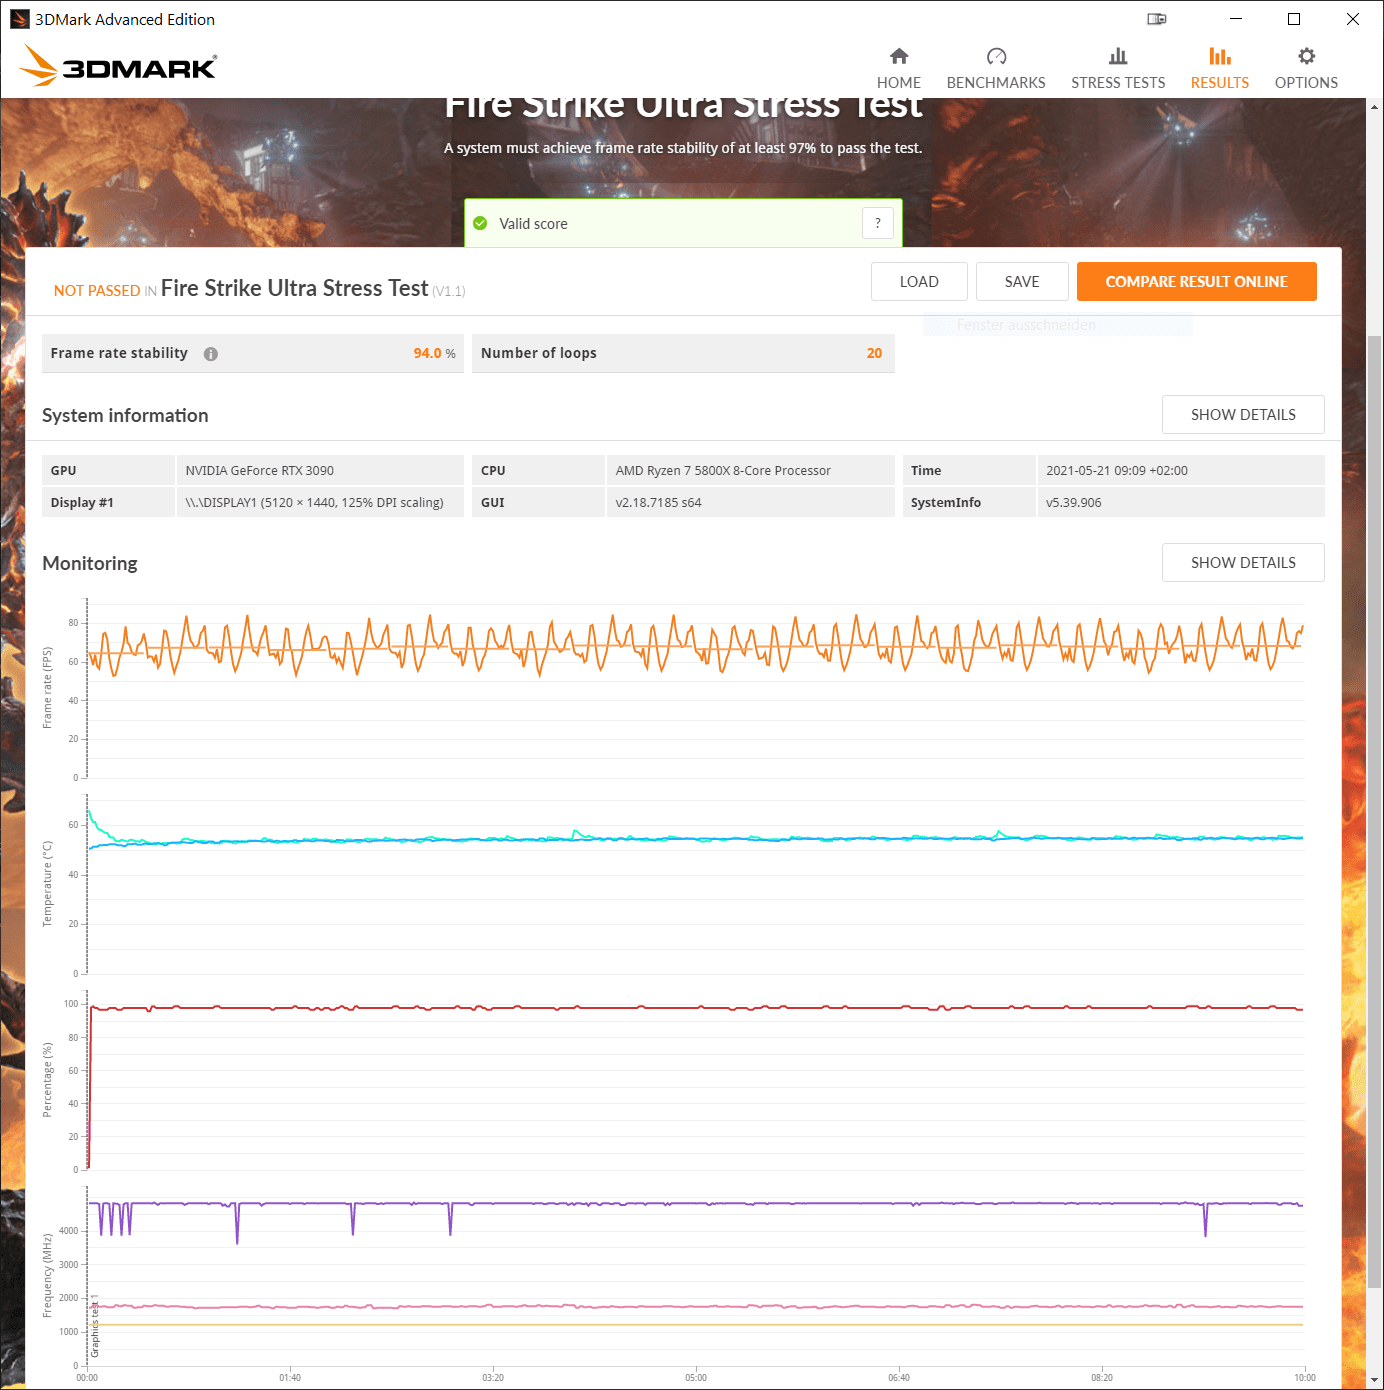This screenshot has height=1390, width=1384.
Task: Minimize the 3DMark window
Action: tap(1236, 19)
